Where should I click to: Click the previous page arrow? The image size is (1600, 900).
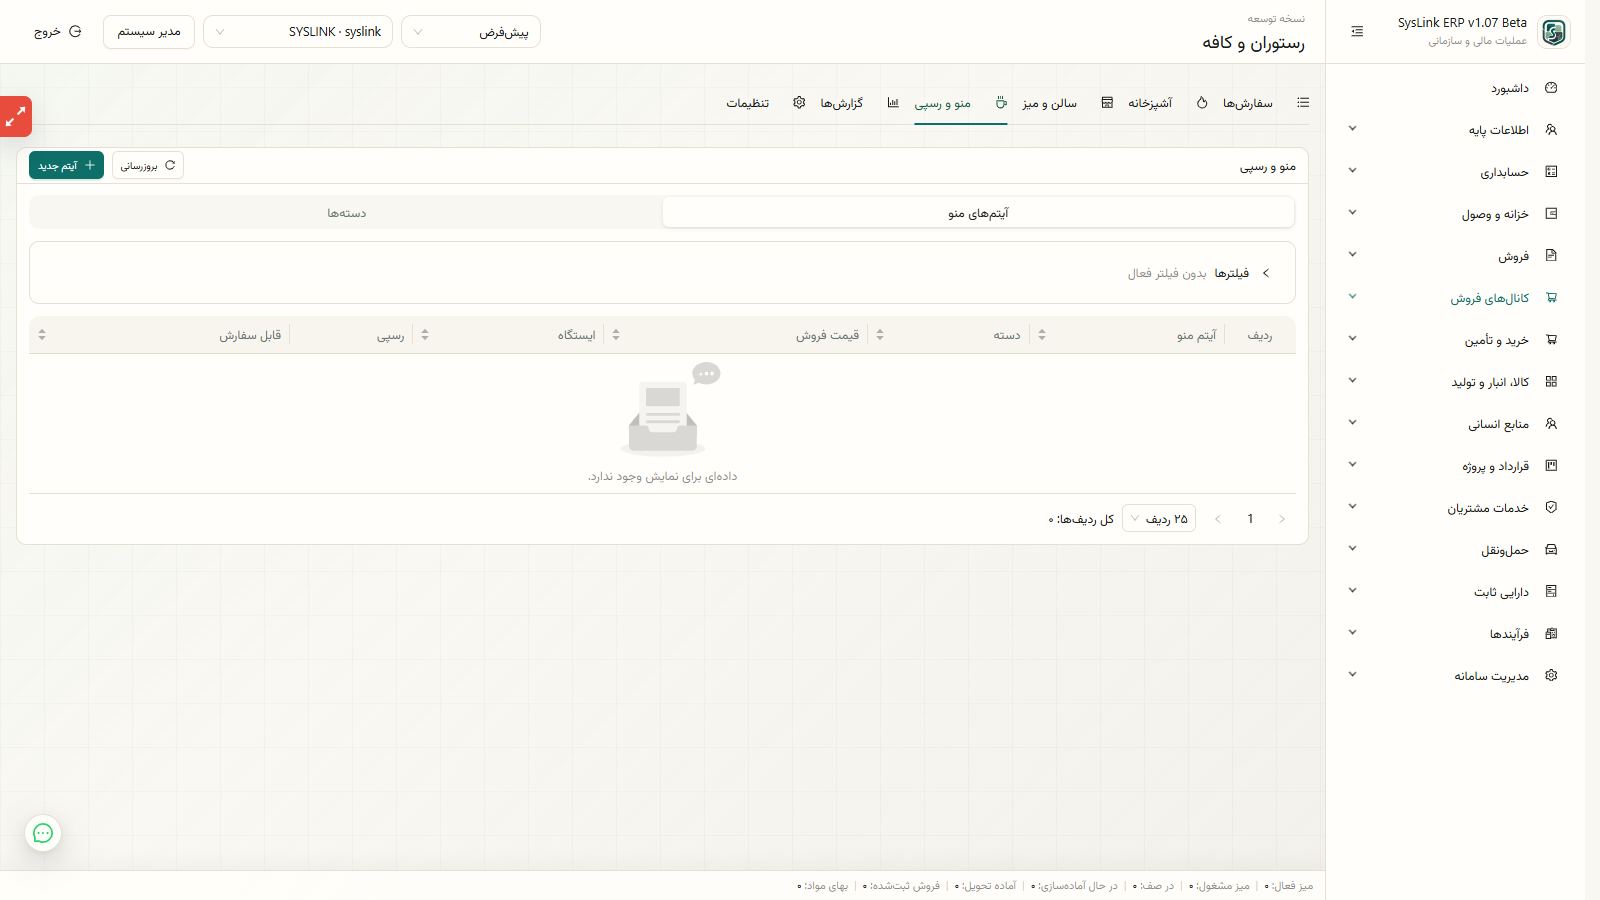[x=1282, y=519]
